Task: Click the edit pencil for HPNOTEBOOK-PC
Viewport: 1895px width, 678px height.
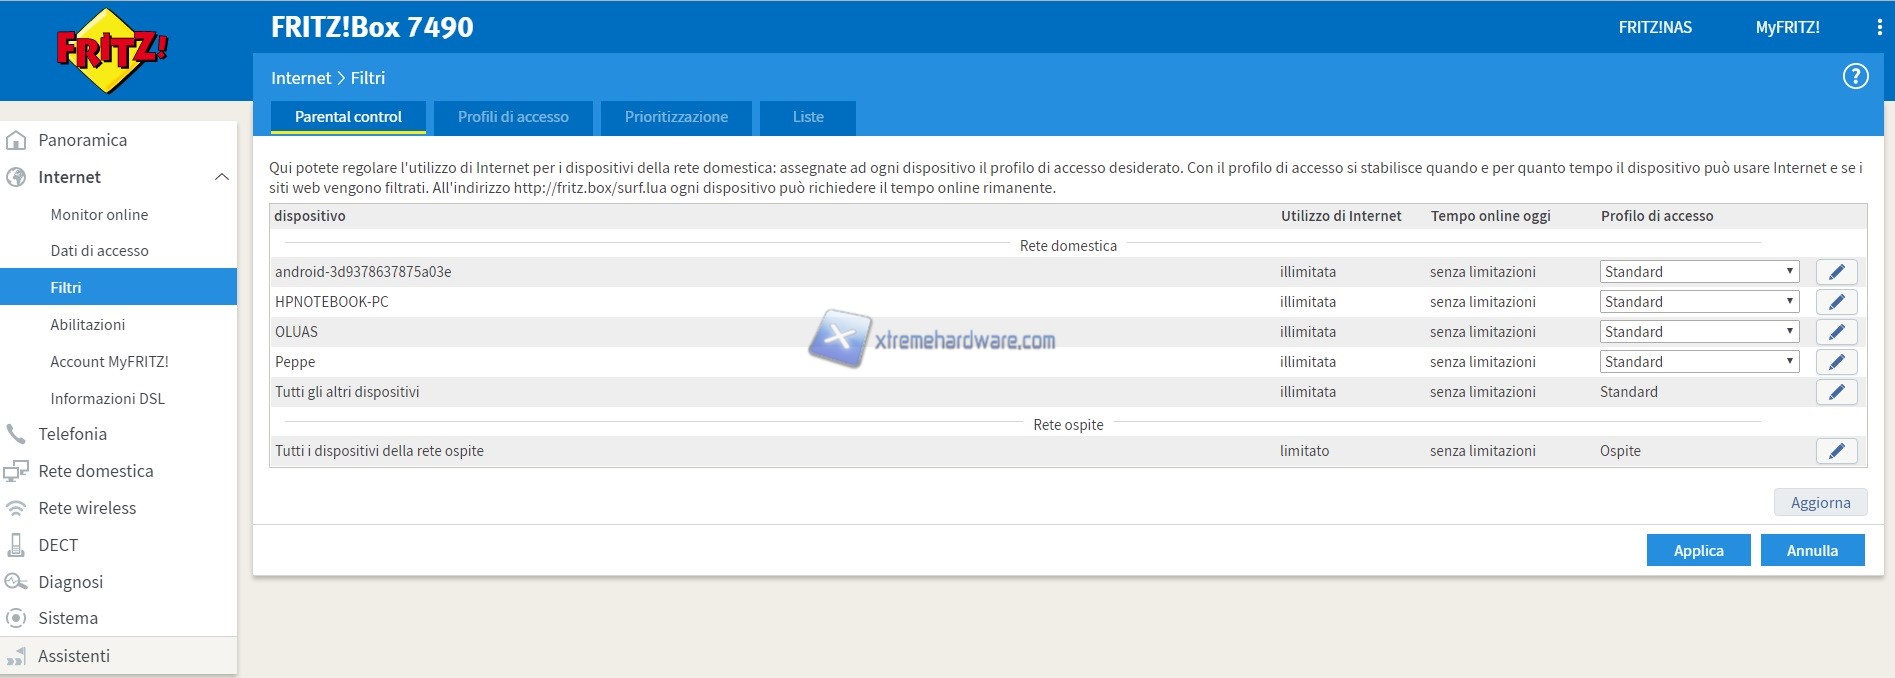Action: (x=1836, y=302)
